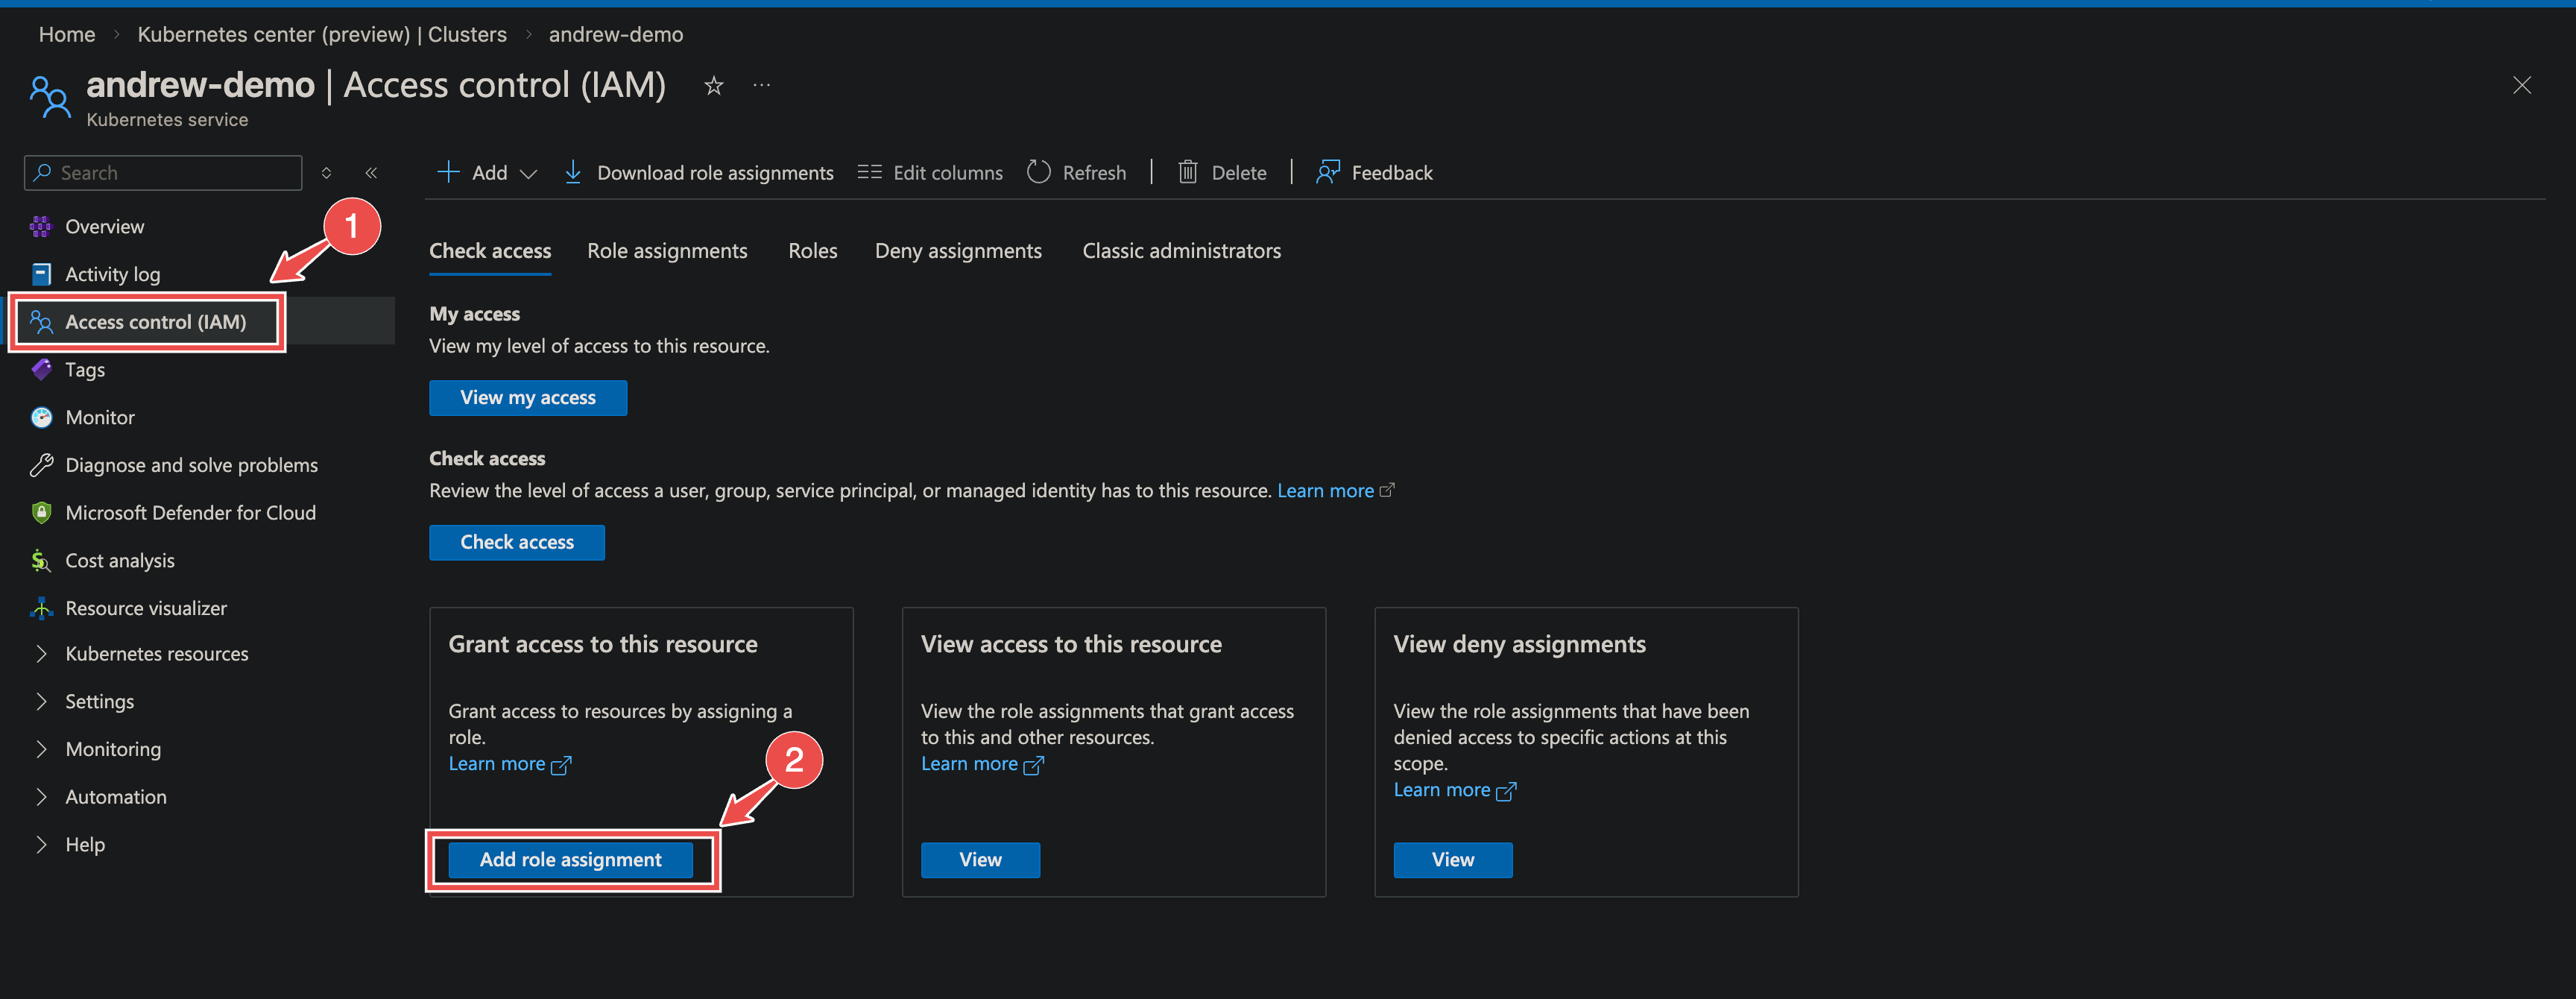This screenshot has width=2576, height=999.
Task: Switch to the Role assignments tab
Action: click(x=667, y=251)
